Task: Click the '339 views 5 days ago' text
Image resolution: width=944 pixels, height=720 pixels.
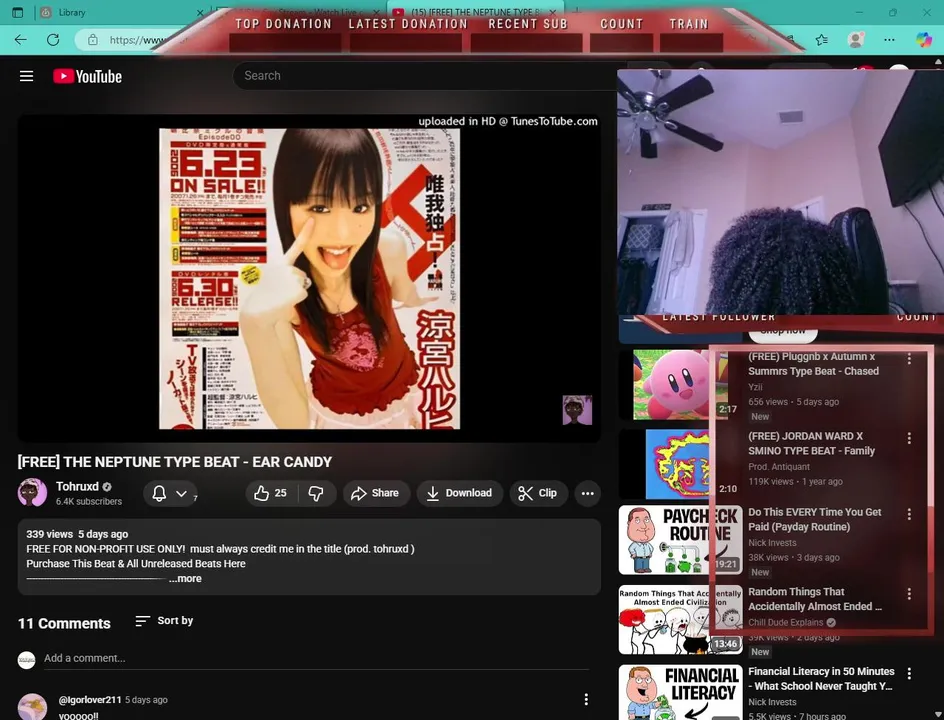Action: (x=77, y=534)
